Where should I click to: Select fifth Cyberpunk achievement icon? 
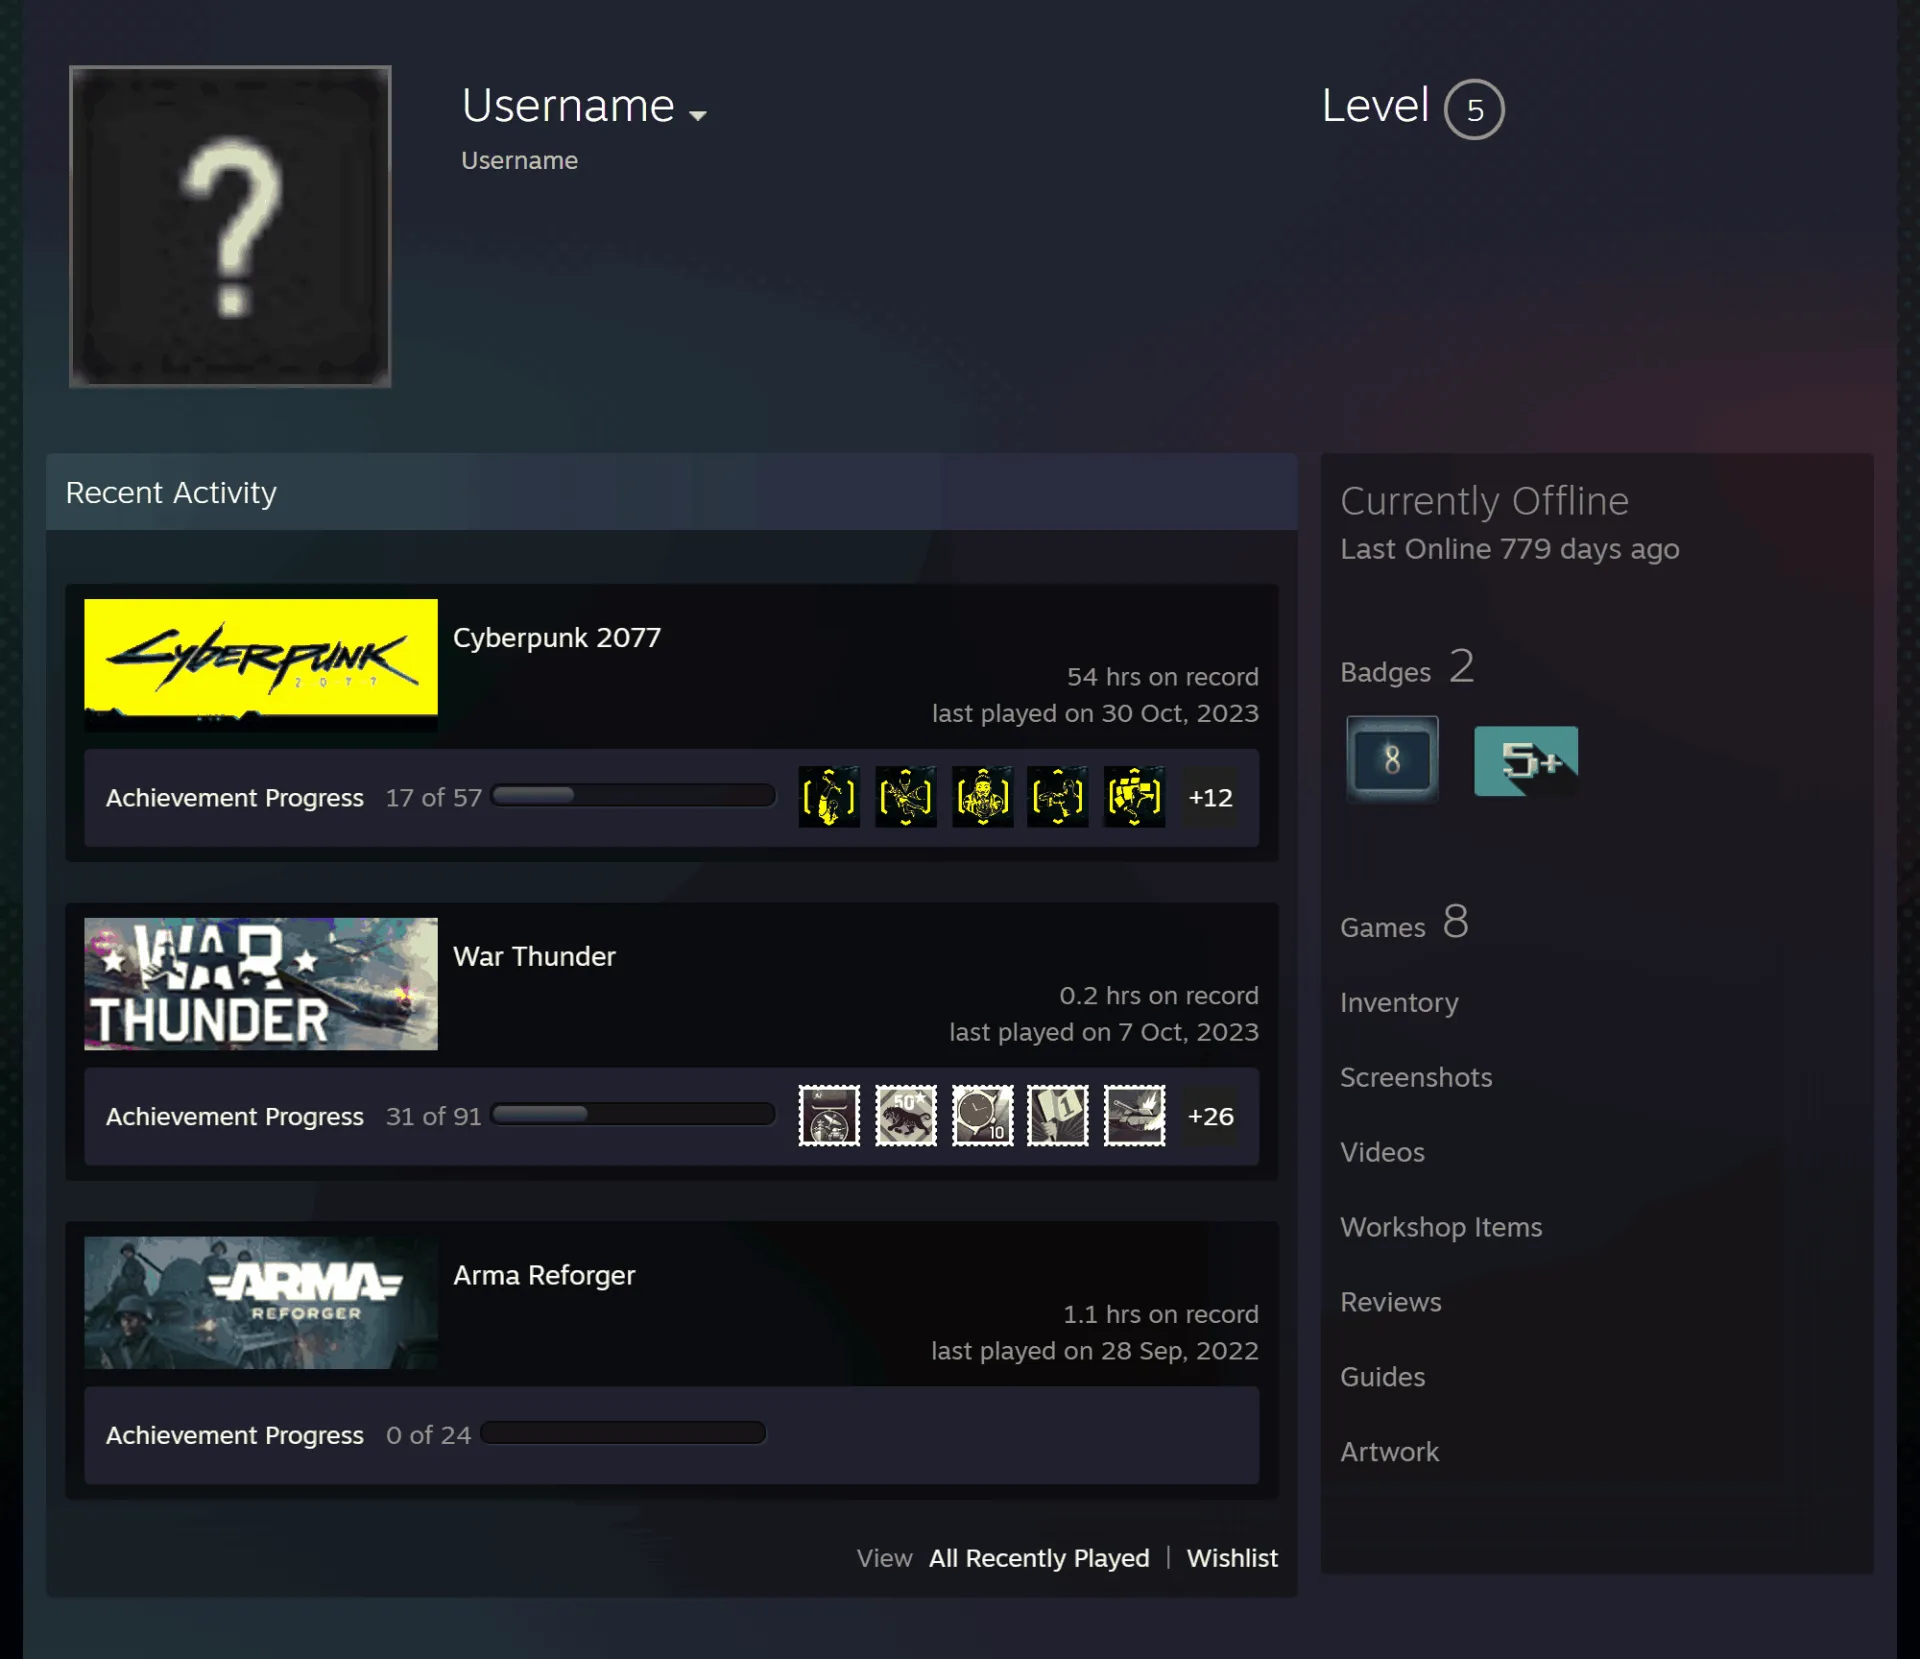[1134, 797]
